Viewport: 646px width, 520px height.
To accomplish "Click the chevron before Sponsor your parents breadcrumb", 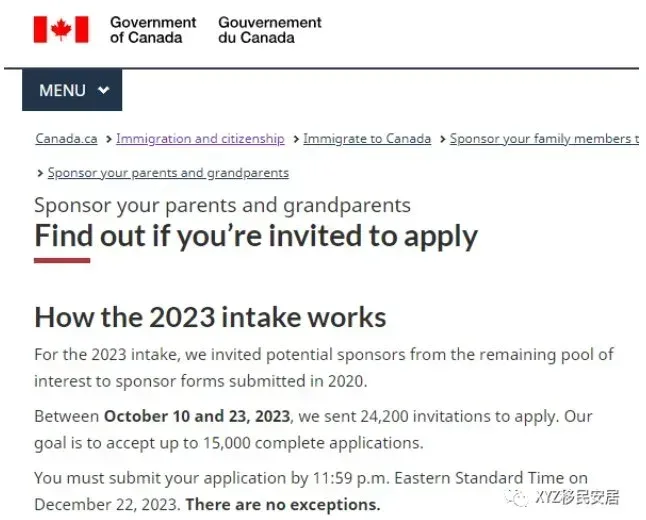I will pos(40,173).
